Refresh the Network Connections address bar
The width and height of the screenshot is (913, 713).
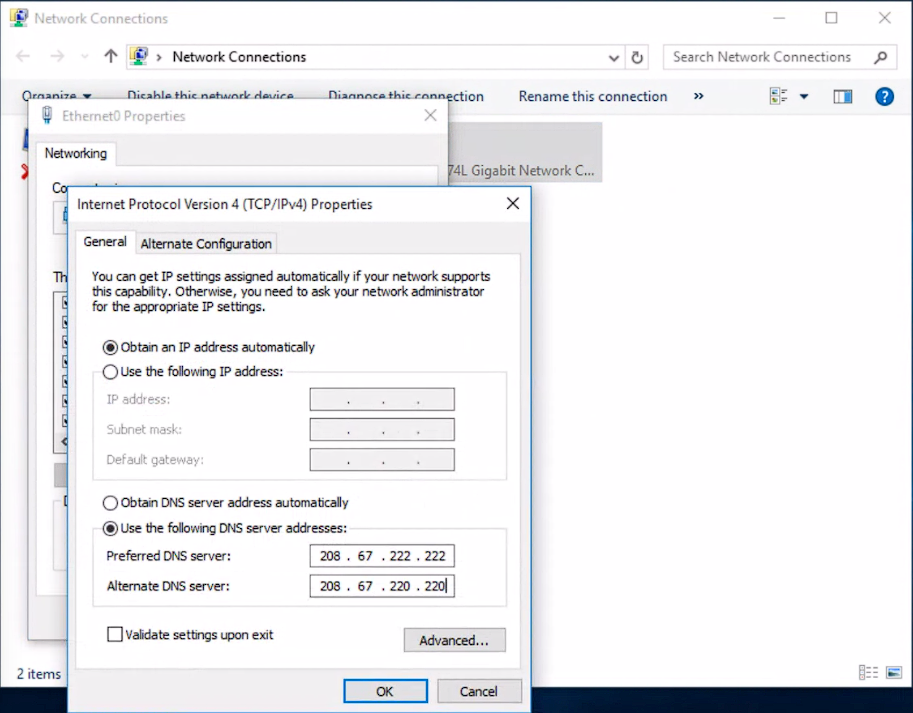pyautogui.click(x=638, y=57)
